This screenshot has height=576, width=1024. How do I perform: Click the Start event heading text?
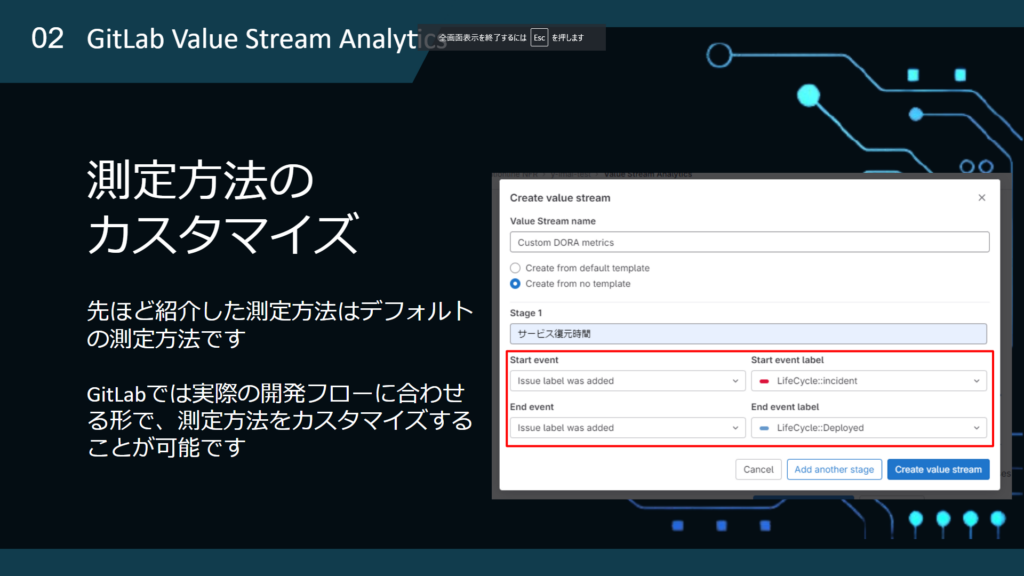tap(534, 360)
